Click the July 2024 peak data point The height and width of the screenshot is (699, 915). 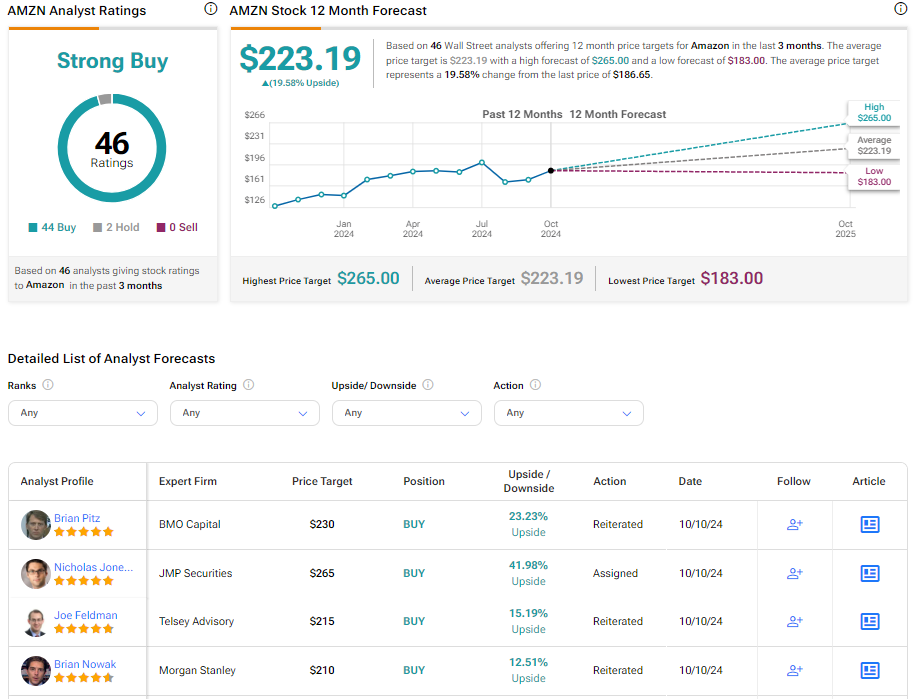[482, 162]
